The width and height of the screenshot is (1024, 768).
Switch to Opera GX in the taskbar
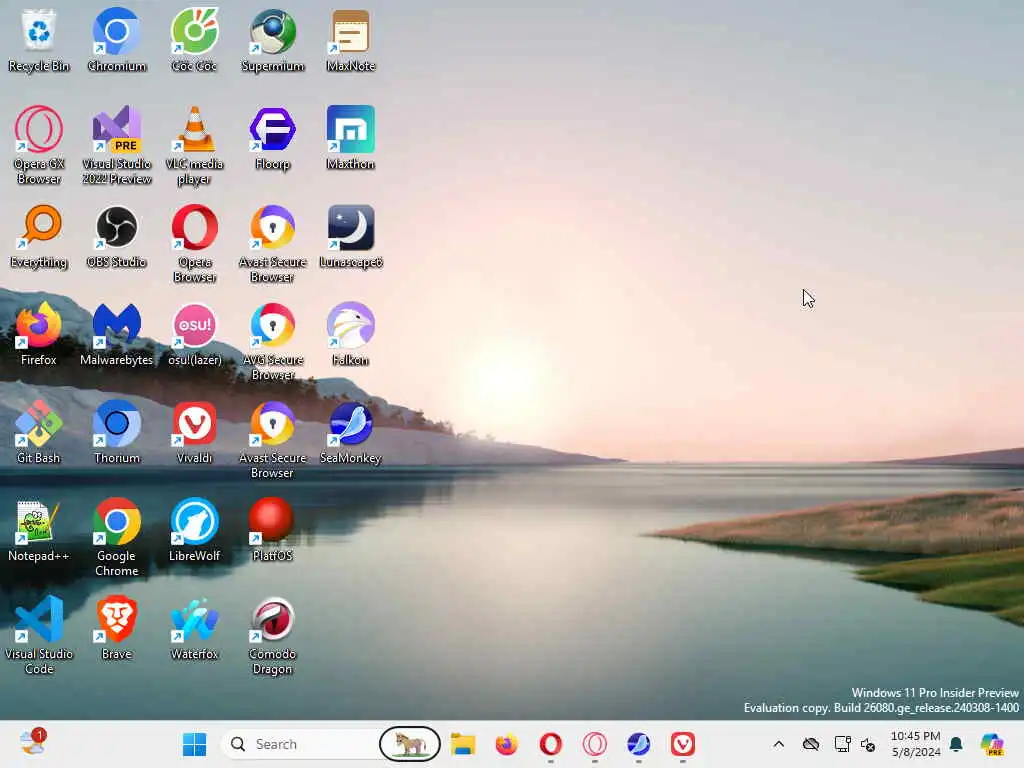[x=594, y=744]
